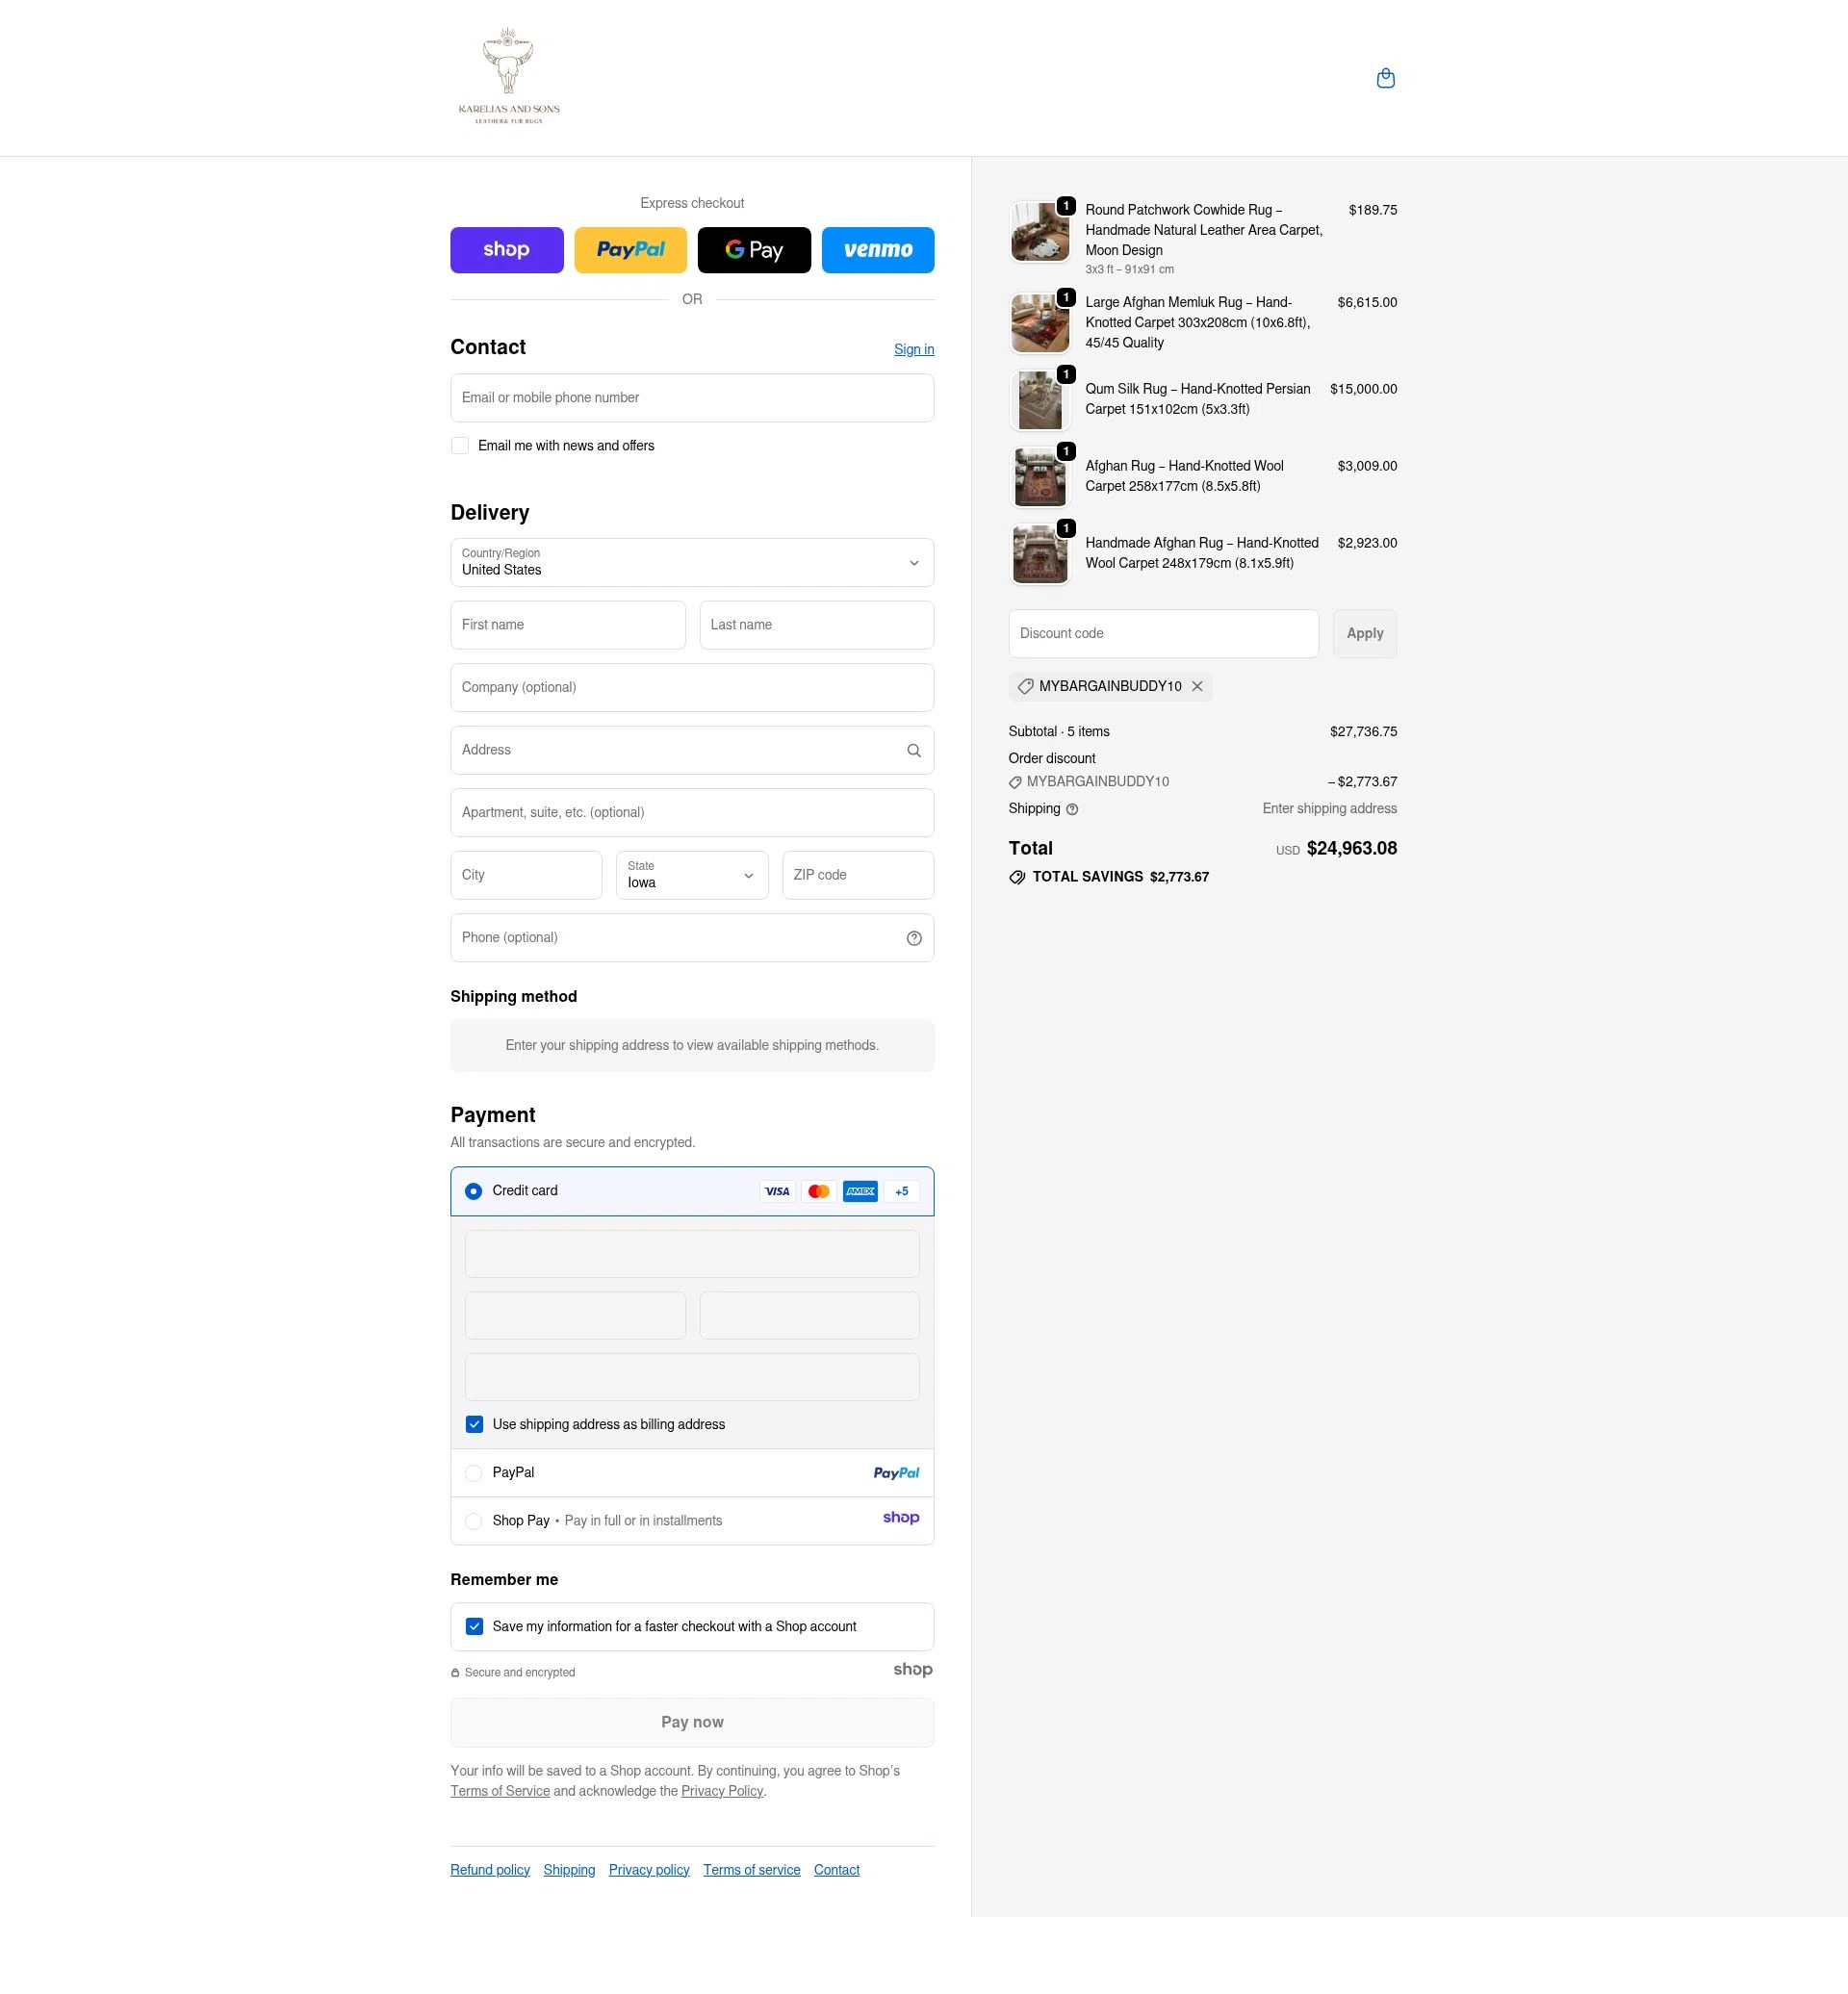Click the Qum Silk Rug thumbnail

click(1040, 399)
